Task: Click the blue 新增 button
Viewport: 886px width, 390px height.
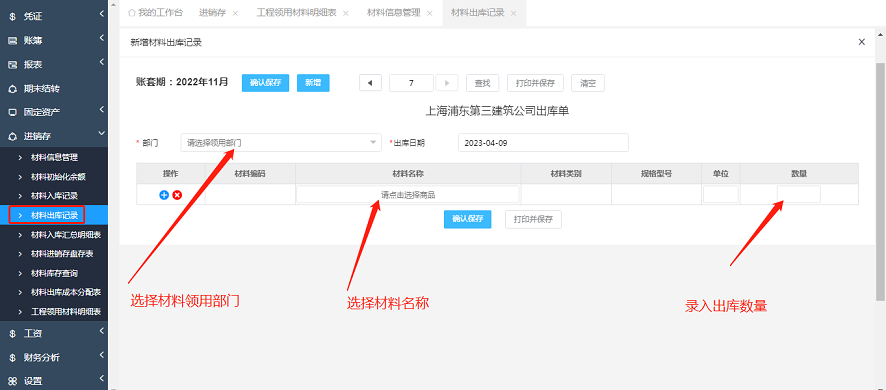Action: point(313,83)
